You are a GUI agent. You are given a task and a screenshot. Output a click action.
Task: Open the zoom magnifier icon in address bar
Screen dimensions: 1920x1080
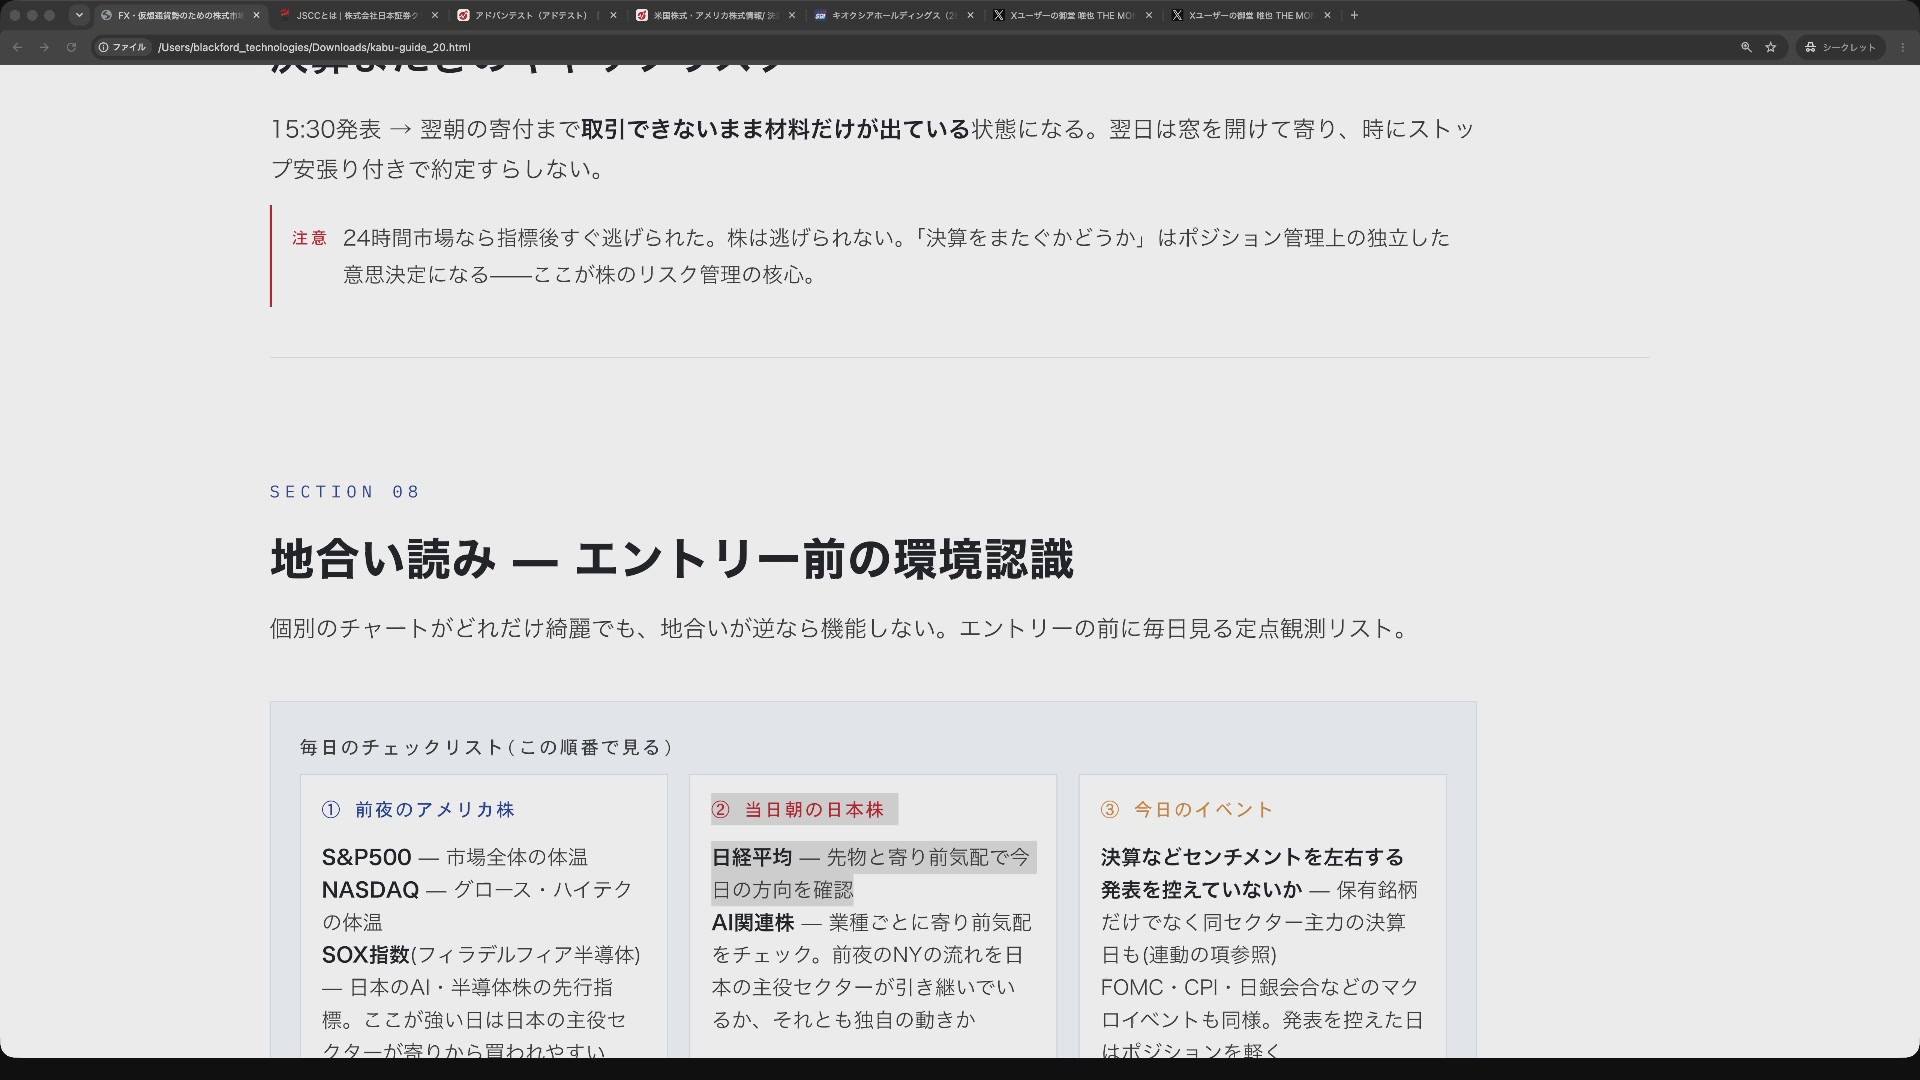point(1746,47)
